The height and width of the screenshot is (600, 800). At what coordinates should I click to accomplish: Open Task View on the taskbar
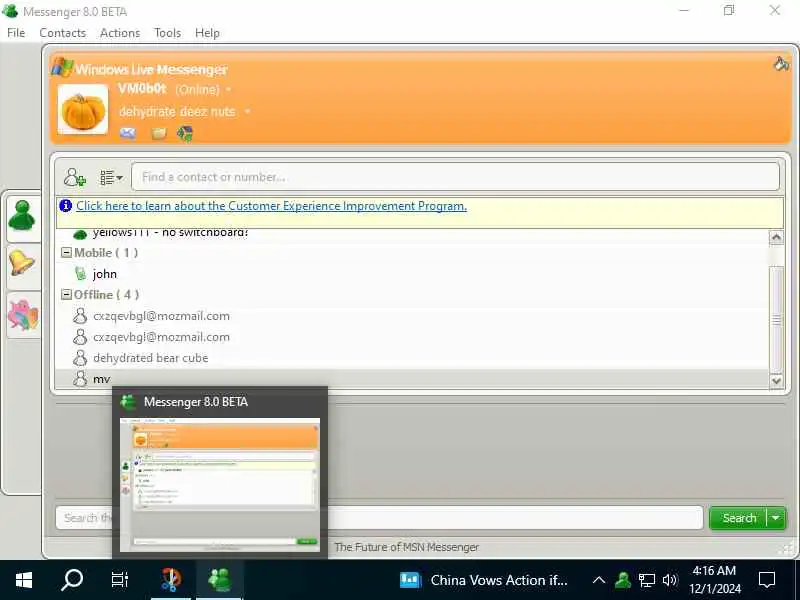click(120, 580)
